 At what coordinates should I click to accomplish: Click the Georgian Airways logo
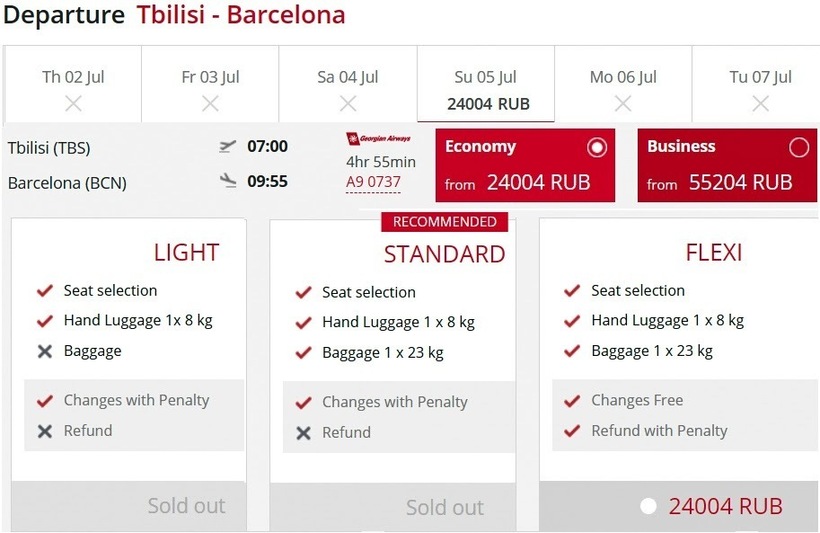click(x=378, y=139)
